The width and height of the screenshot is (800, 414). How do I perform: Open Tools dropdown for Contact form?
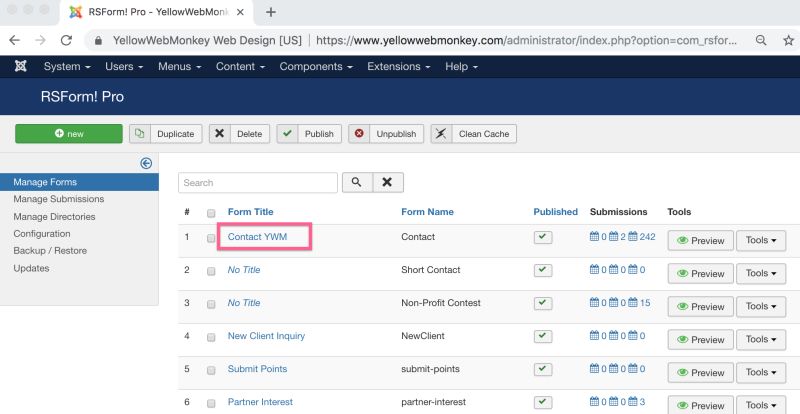(x=761, y=240)
